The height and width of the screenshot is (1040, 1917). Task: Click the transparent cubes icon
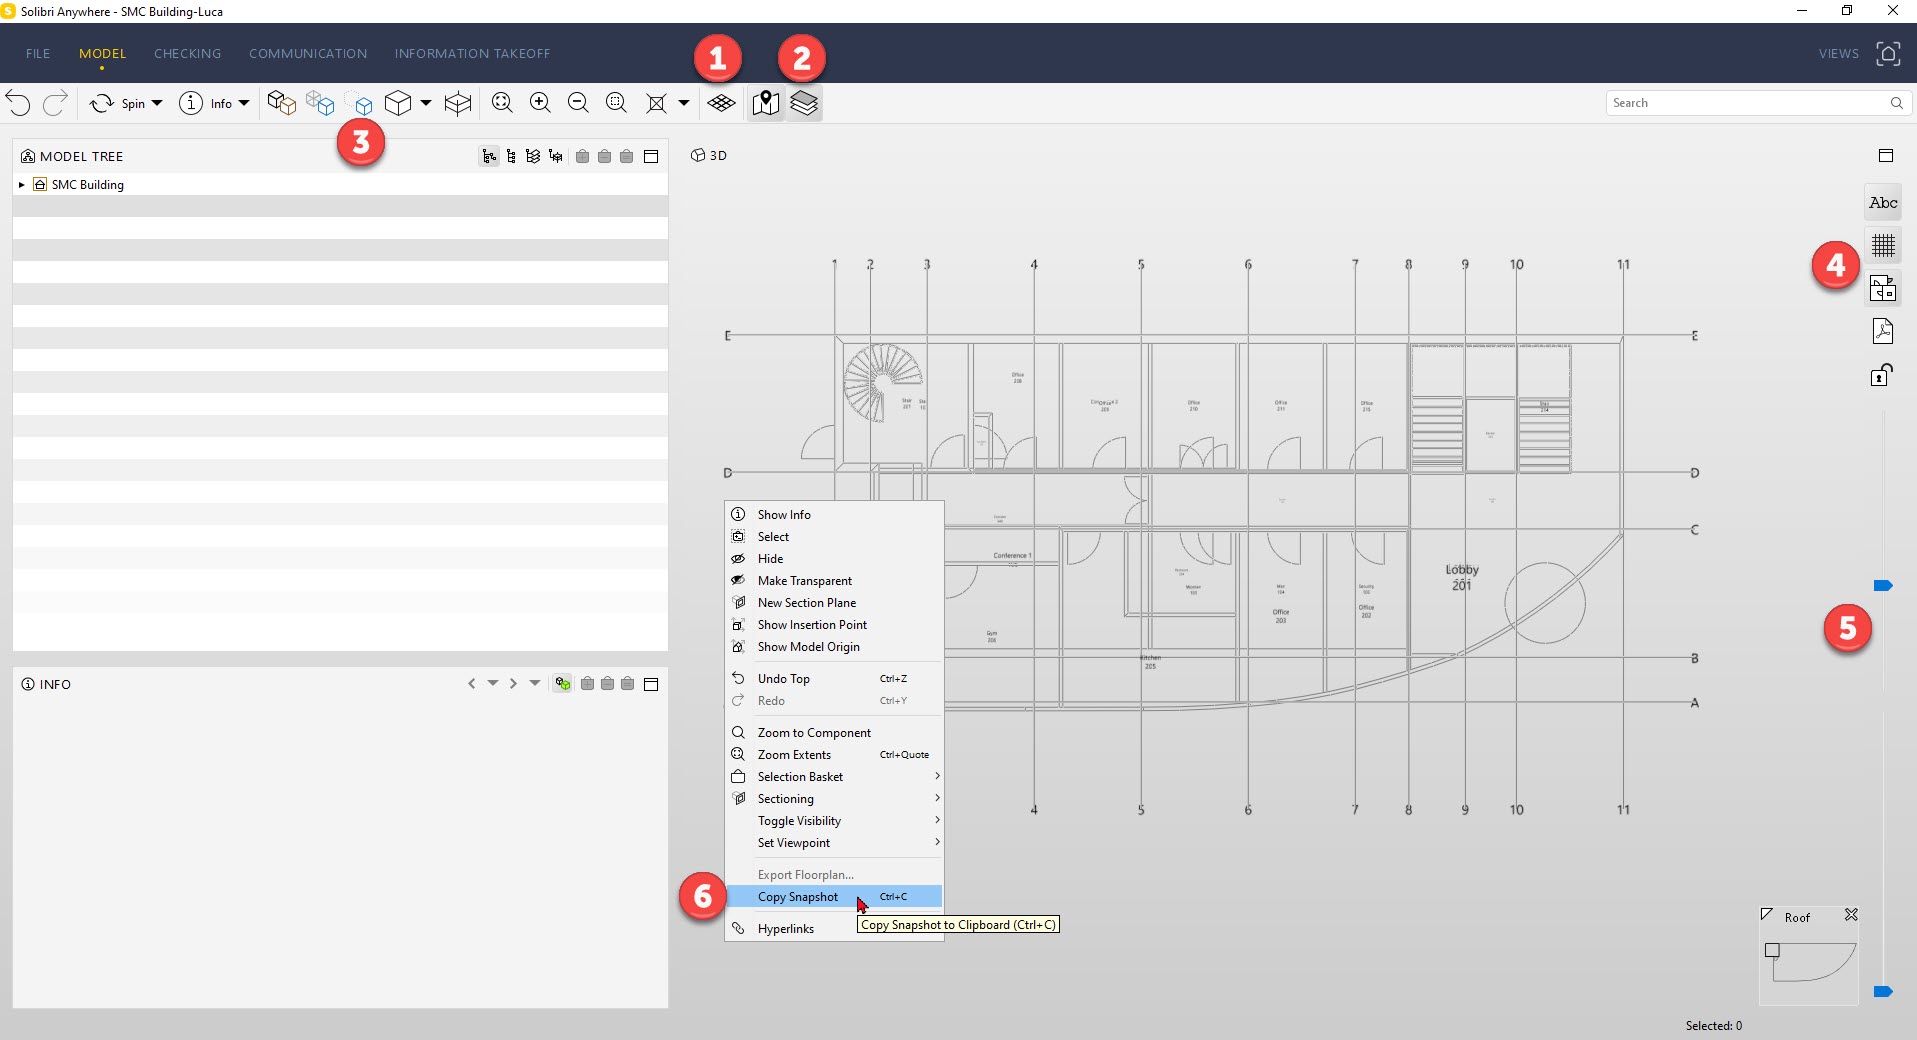click(320, 103)
